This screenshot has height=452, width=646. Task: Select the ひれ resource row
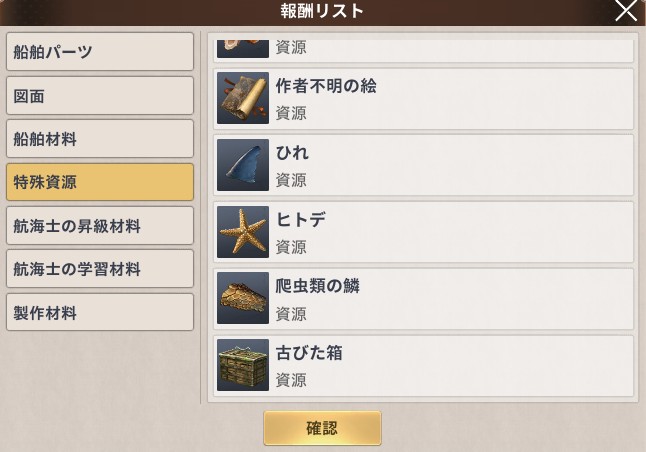(x=424, y=165)
